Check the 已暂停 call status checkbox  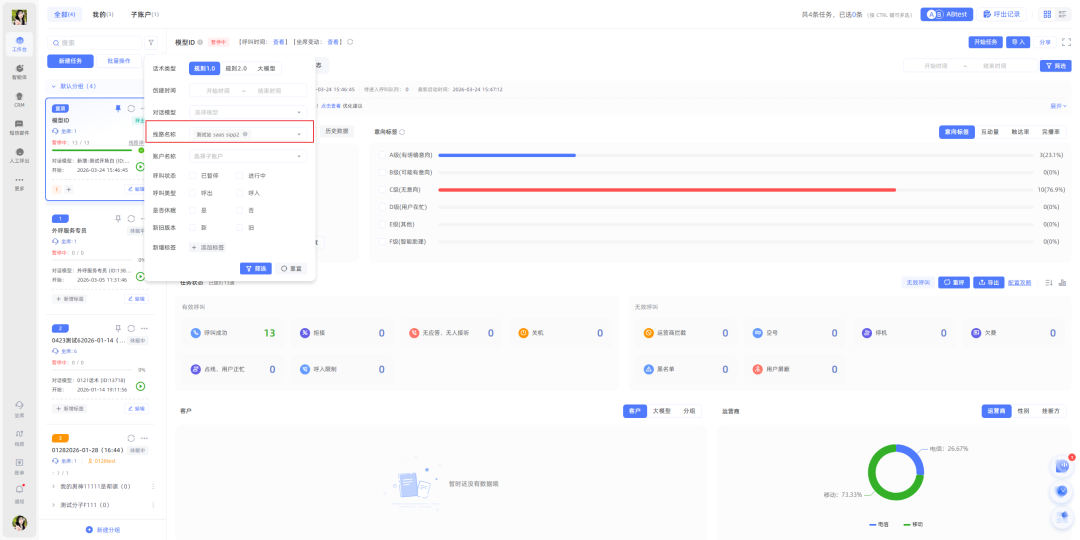192,175
